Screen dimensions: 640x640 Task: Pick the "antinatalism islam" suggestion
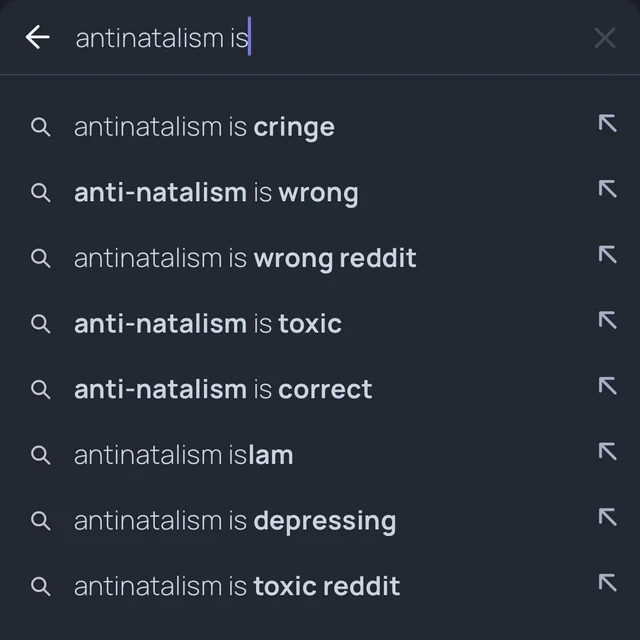click(184, 455)
